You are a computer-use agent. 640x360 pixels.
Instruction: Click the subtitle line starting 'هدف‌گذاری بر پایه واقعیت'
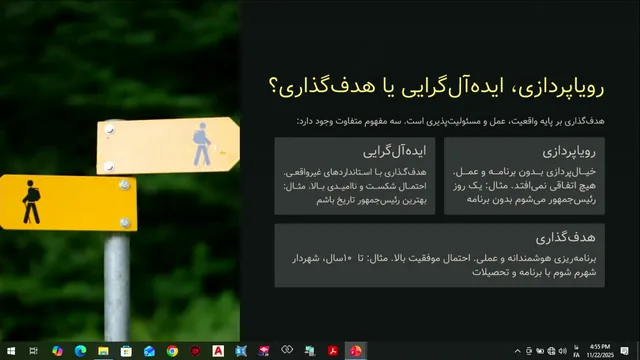coord(450,122)
